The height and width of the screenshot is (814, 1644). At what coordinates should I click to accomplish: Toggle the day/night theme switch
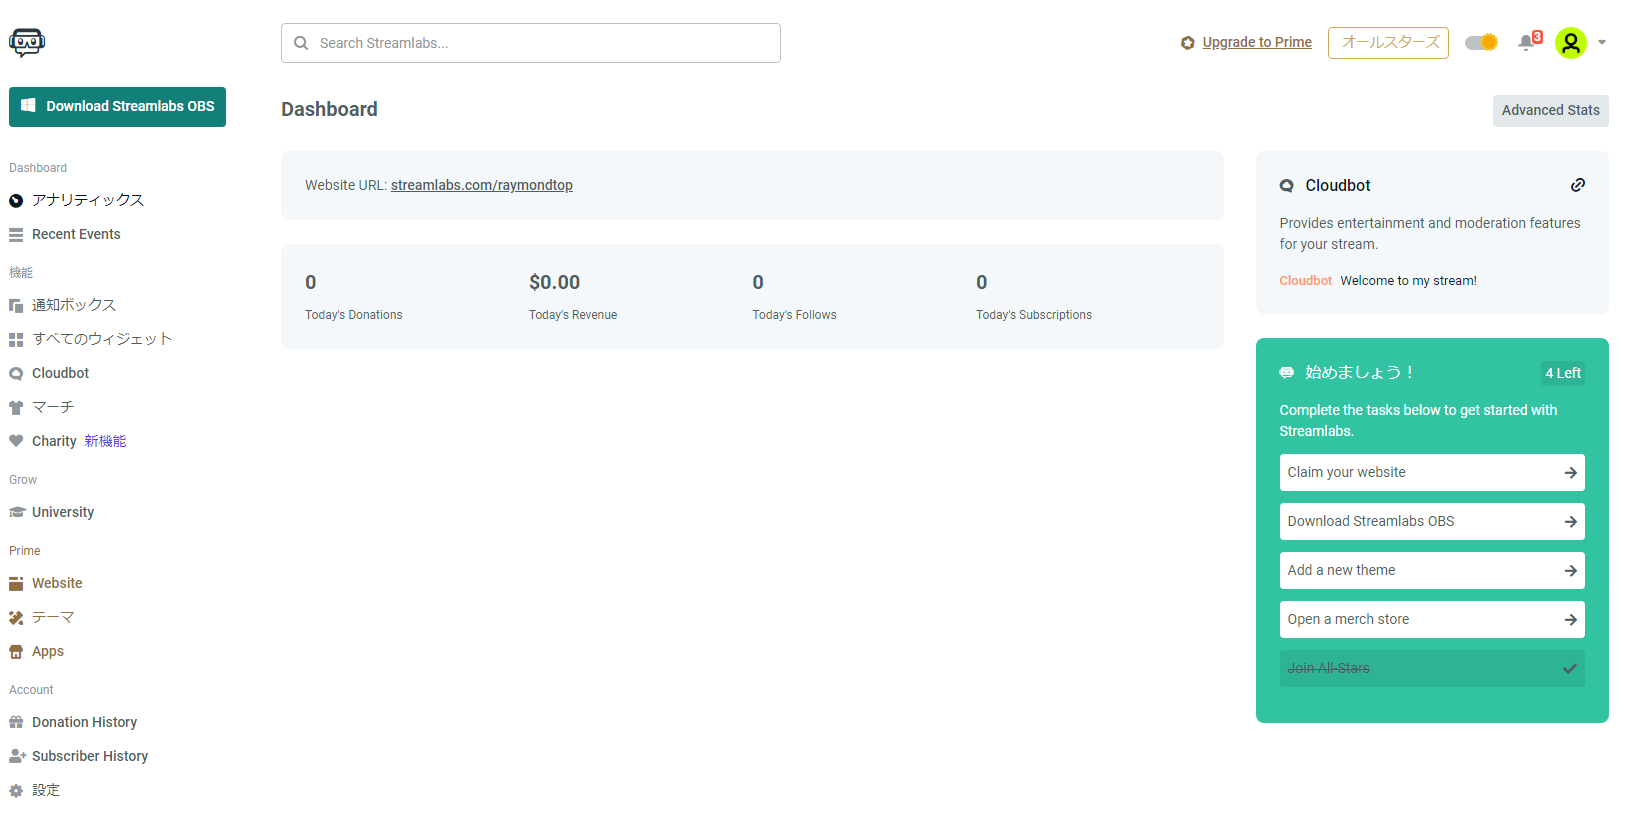[x=1481, y=42]
